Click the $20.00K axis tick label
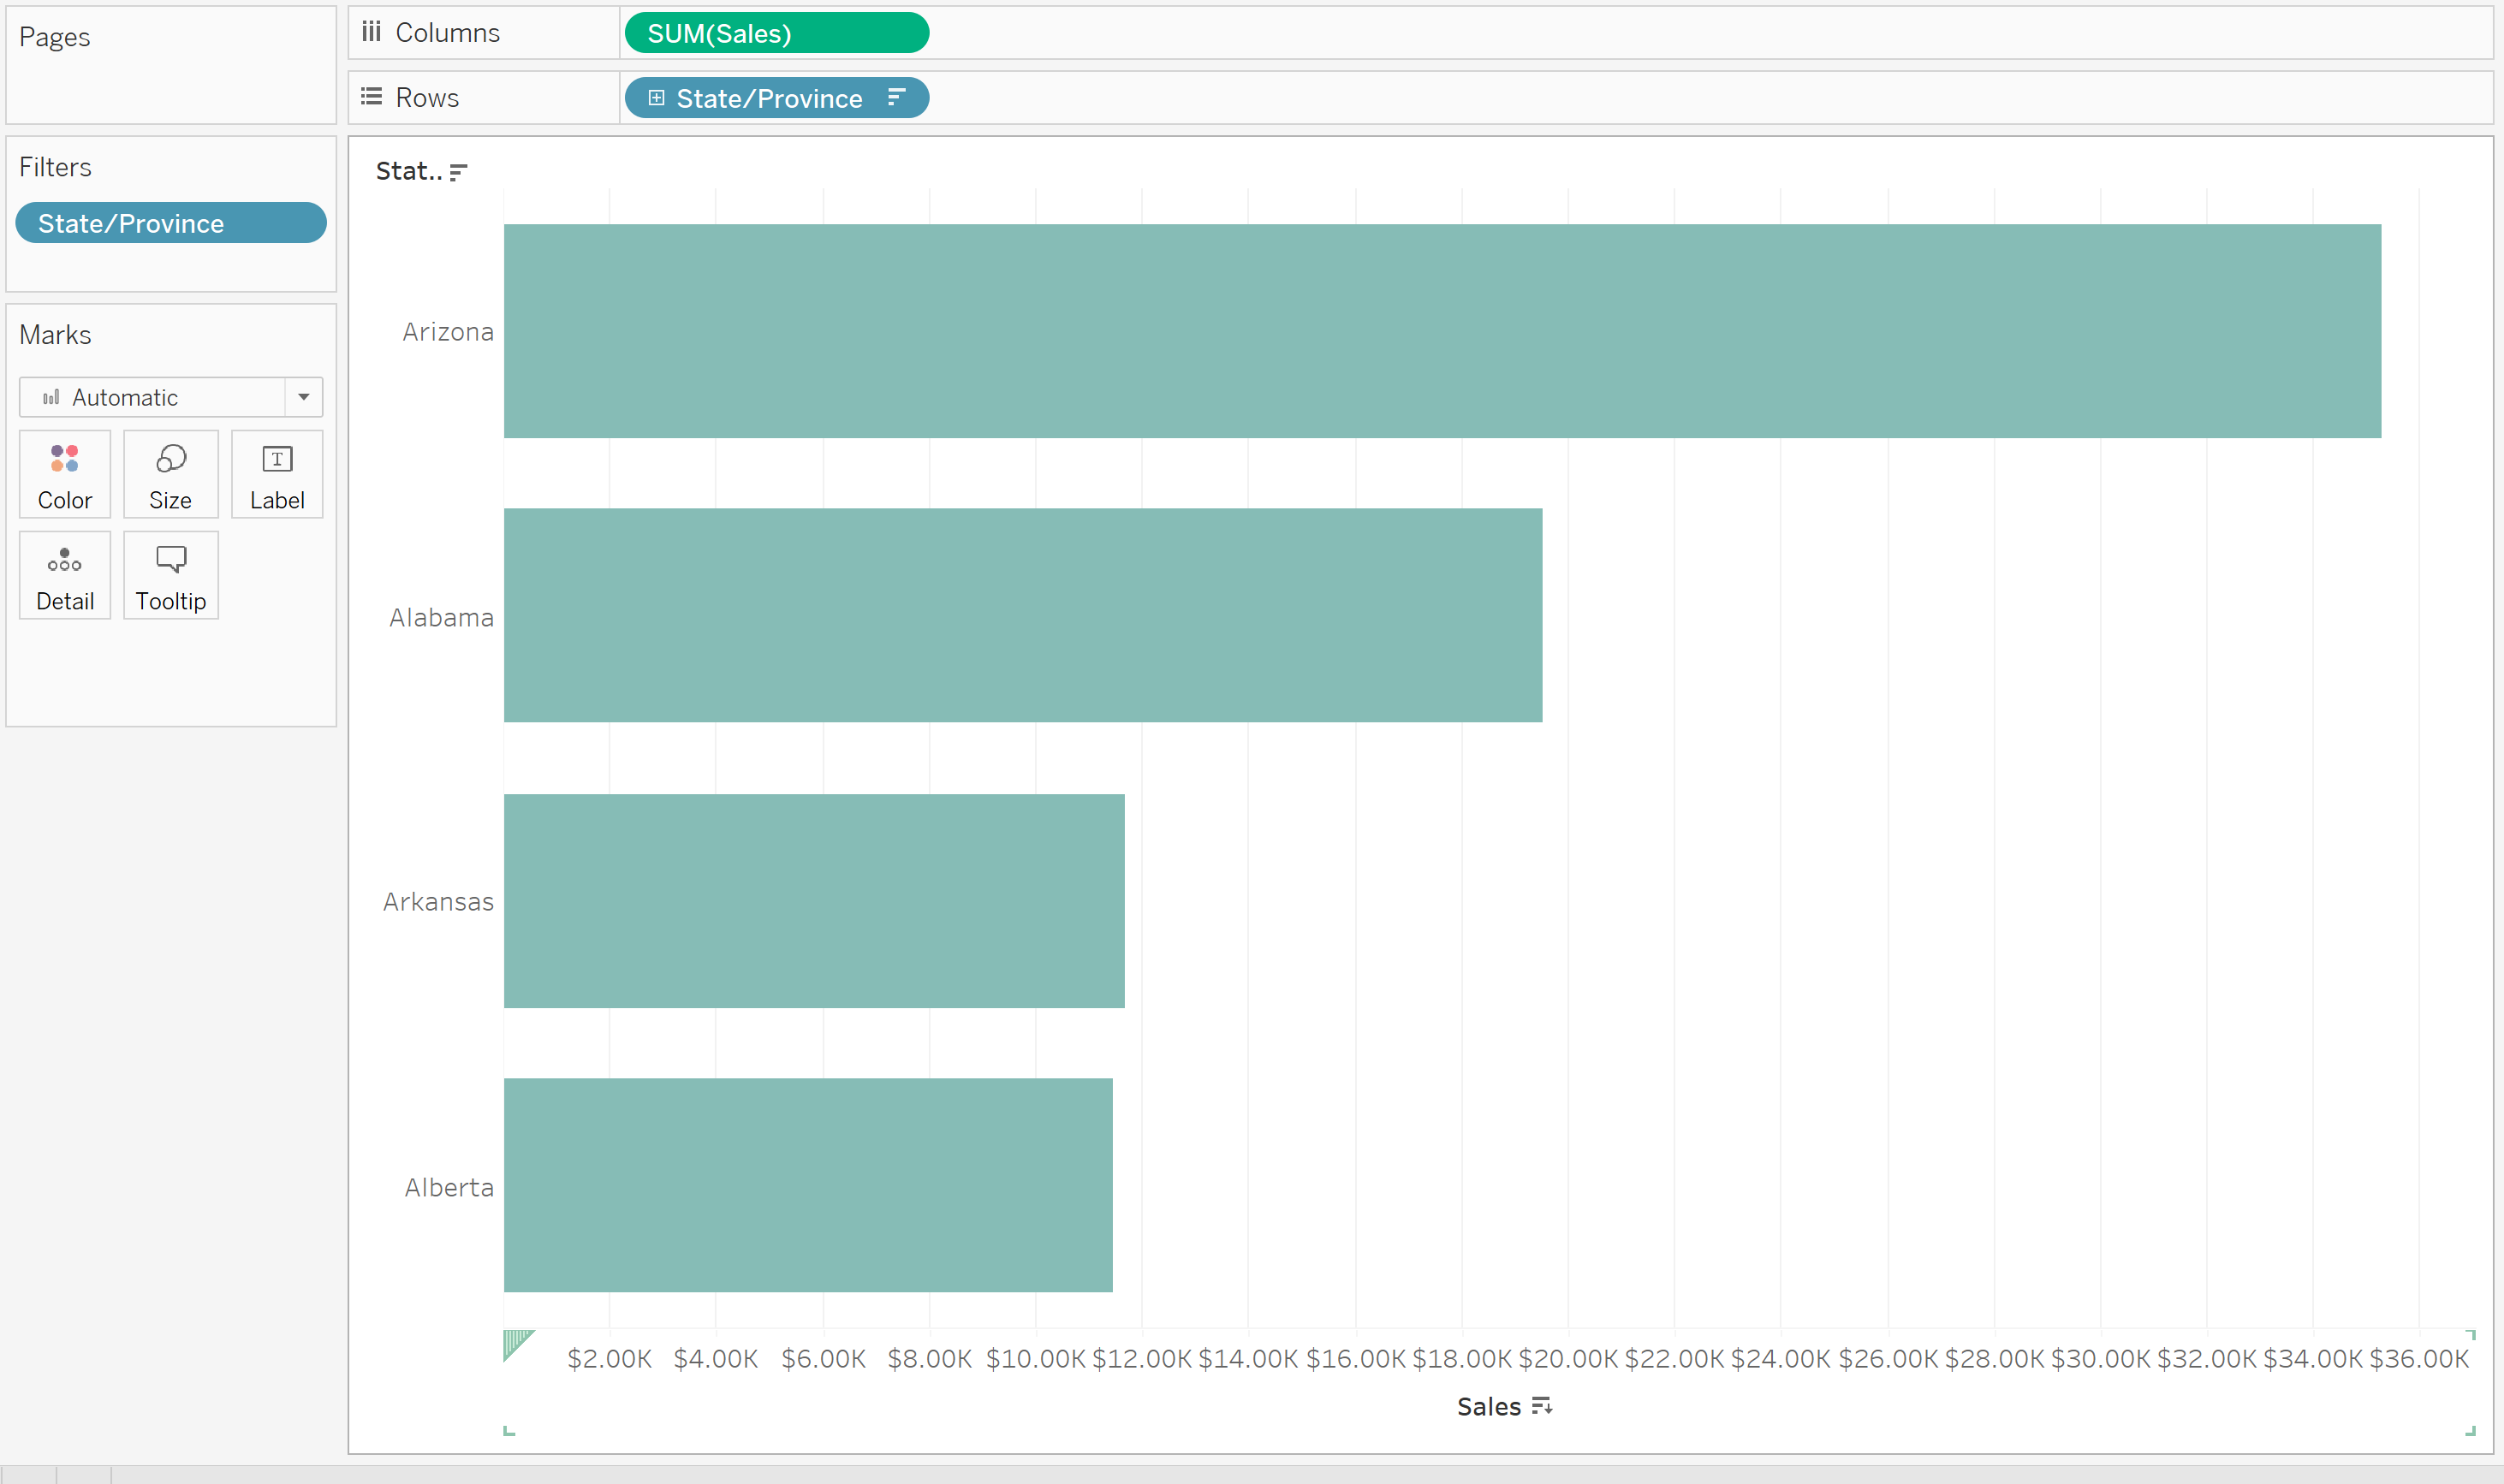The image size is (2504, 1484). pos(1568,1359)
